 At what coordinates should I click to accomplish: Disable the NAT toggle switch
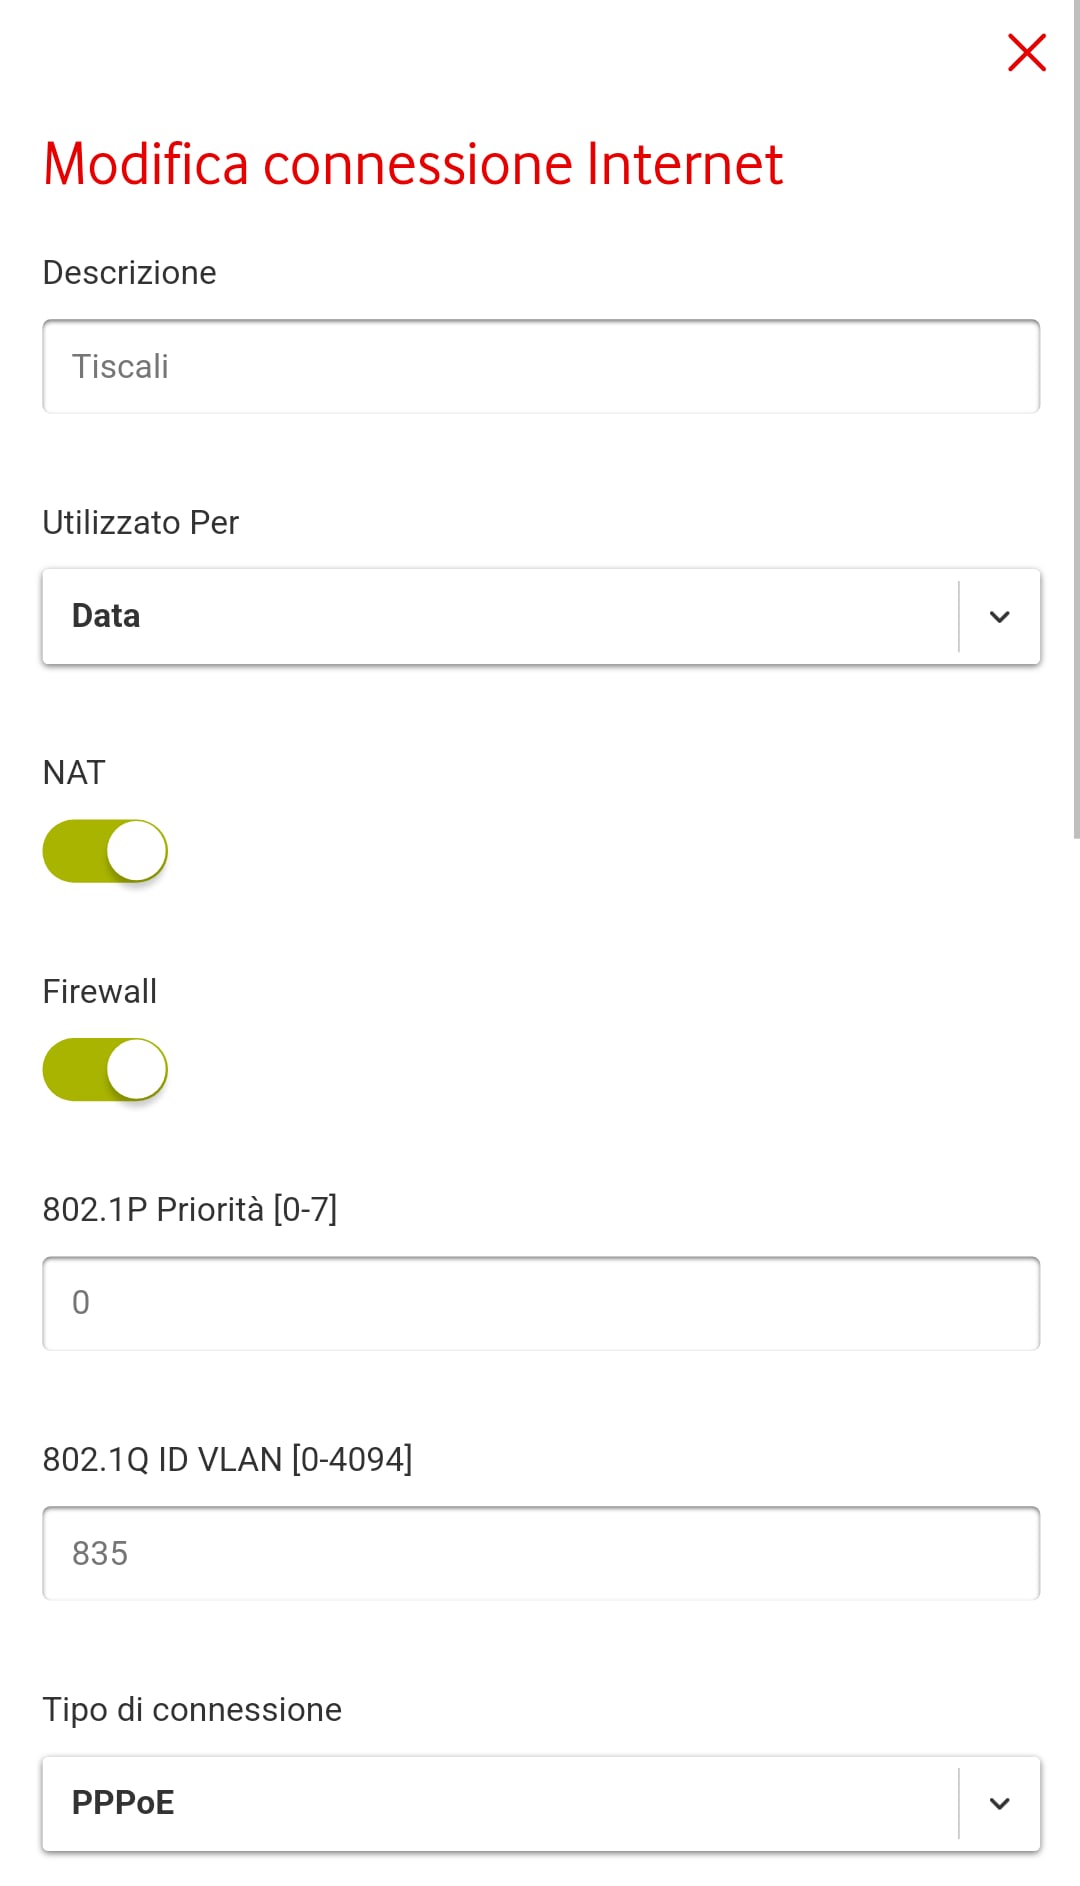click(x=105, y=851)
